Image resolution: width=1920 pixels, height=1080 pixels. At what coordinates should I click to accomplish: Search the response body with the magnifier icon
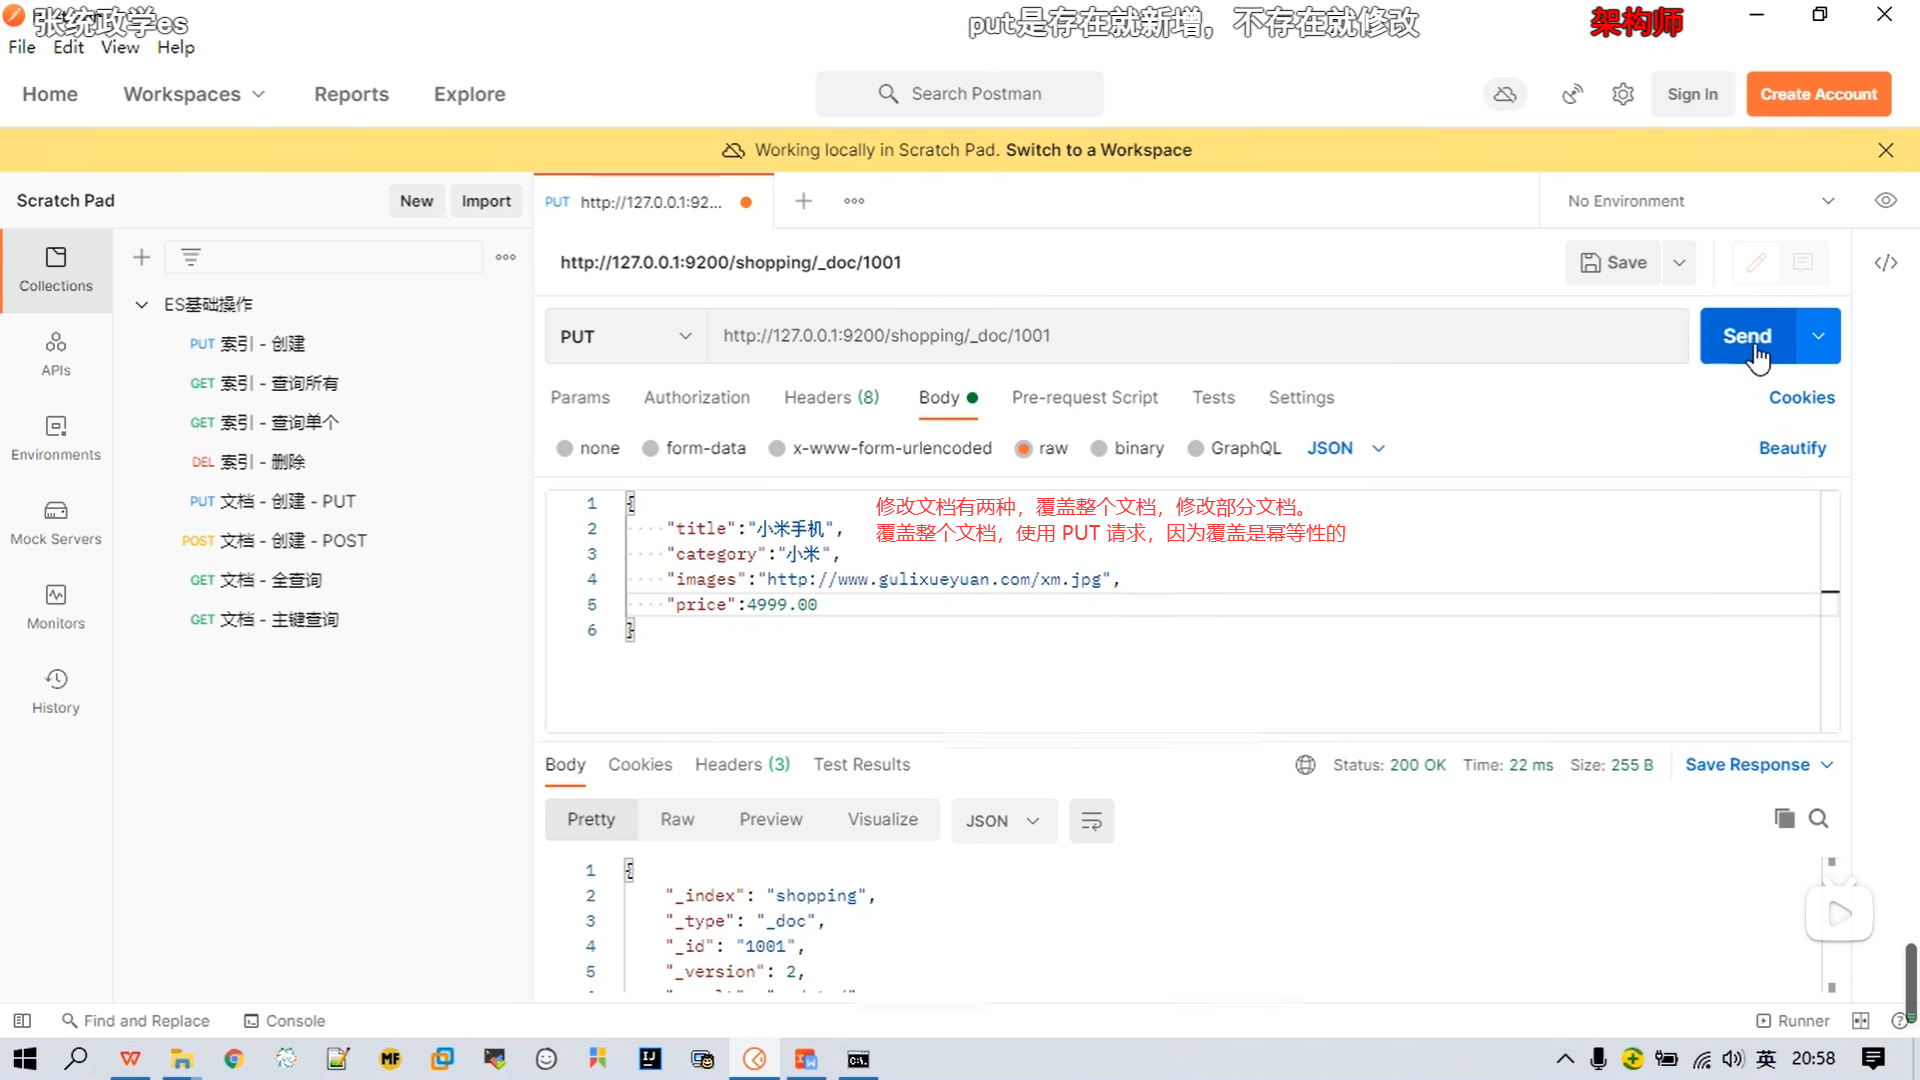click(x=1819, y=819)
